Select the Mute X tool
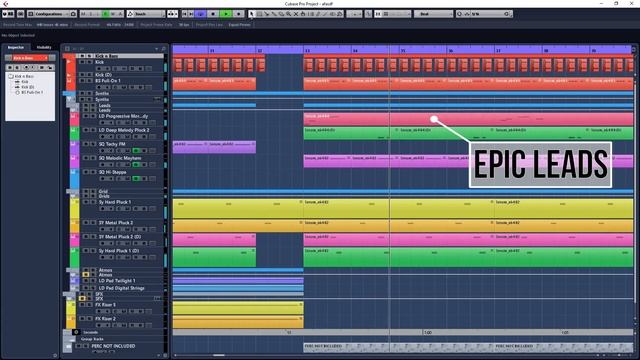 tap(296, 14)
